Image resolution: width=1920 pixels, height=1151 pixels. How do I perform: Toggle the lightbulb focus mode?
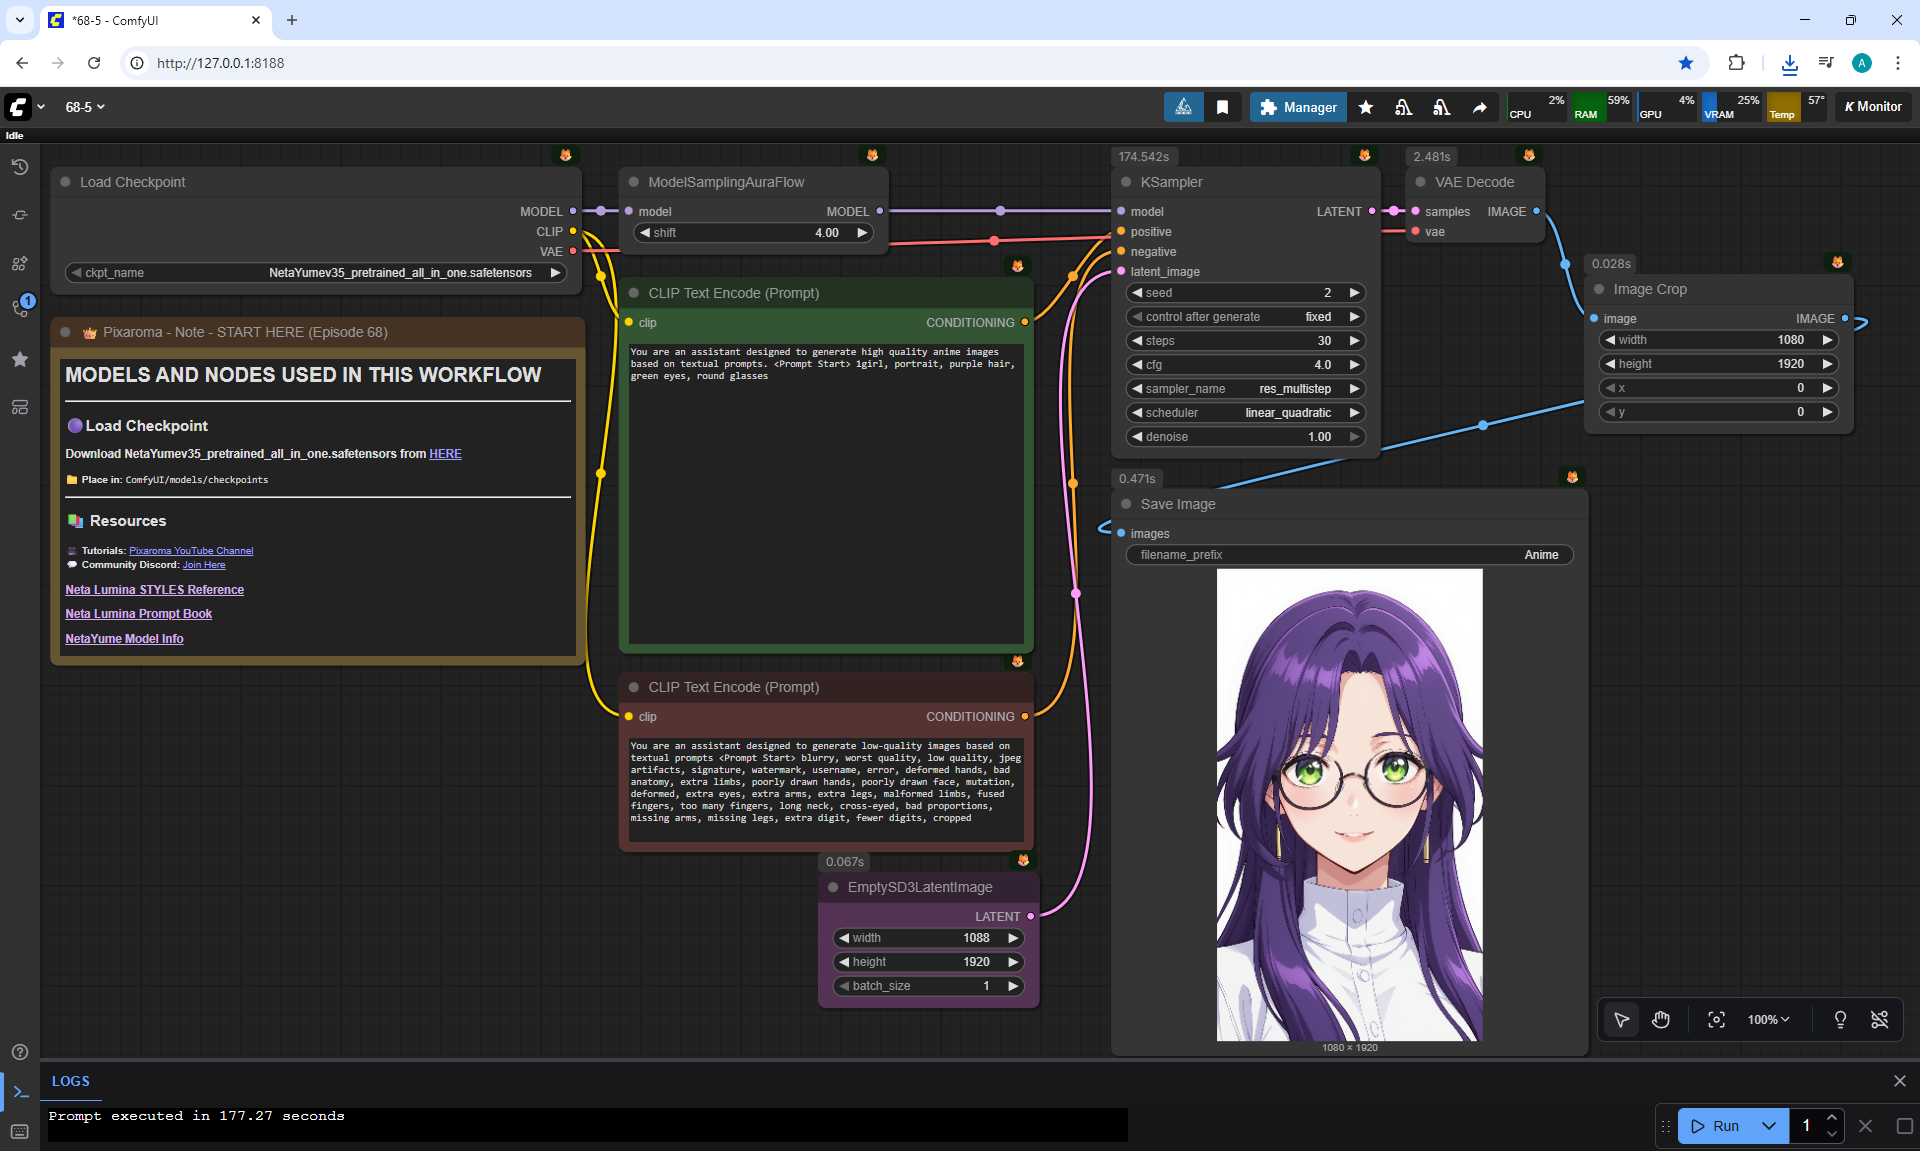1839,1019
